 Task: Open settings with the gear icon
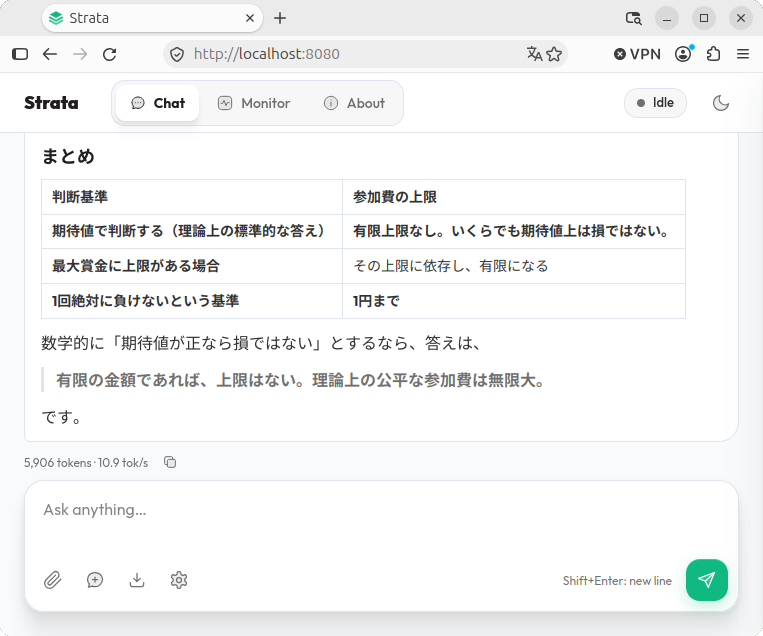(179, 580)
